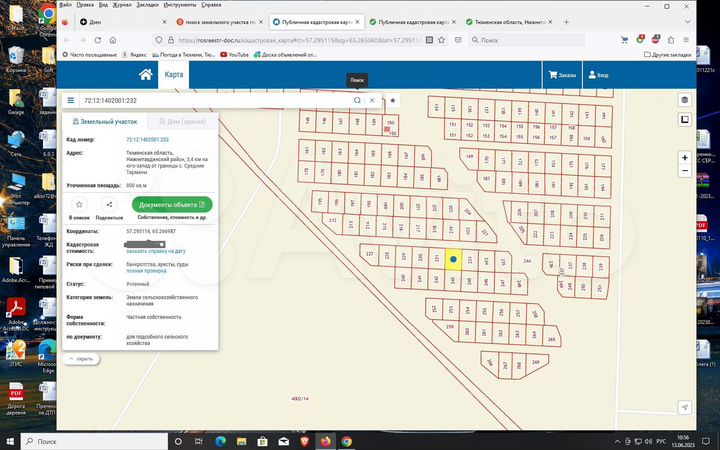Select parcel 265 on the map
720x450 pixels.
click(551, 340)
